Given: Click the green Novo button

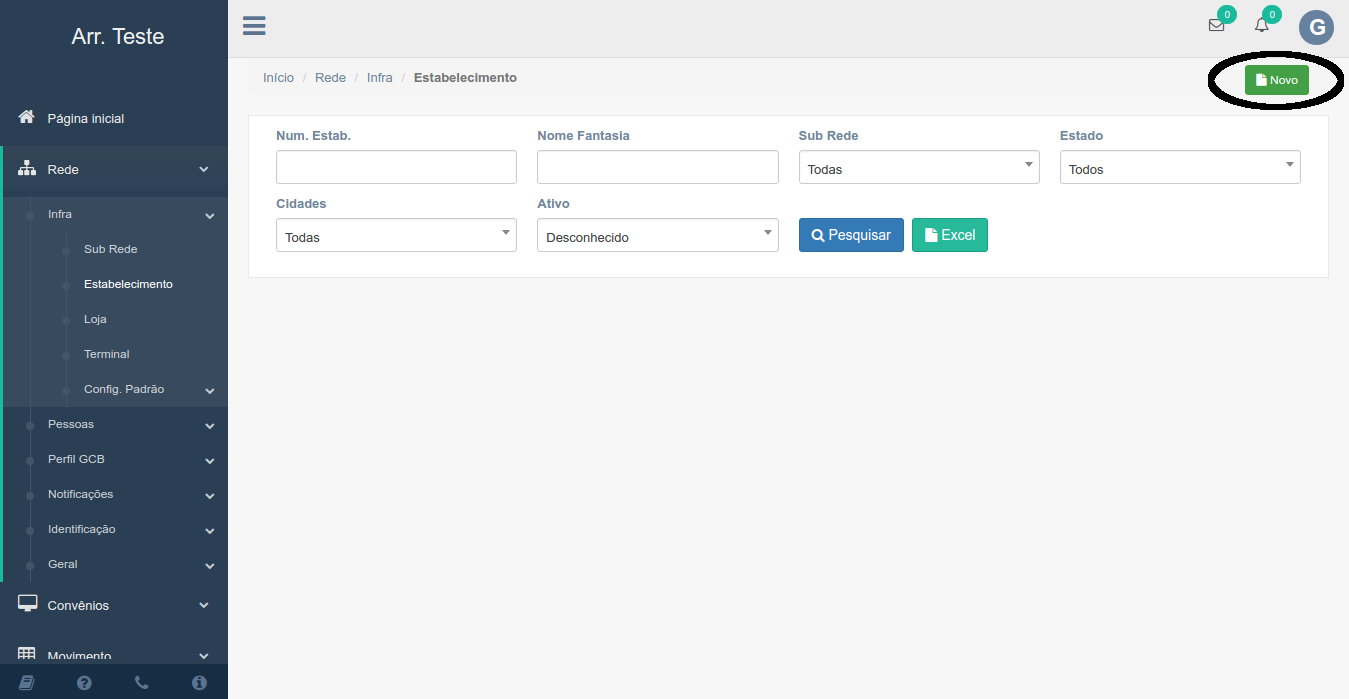Looking at the screenshot, I should (1276, 80).
